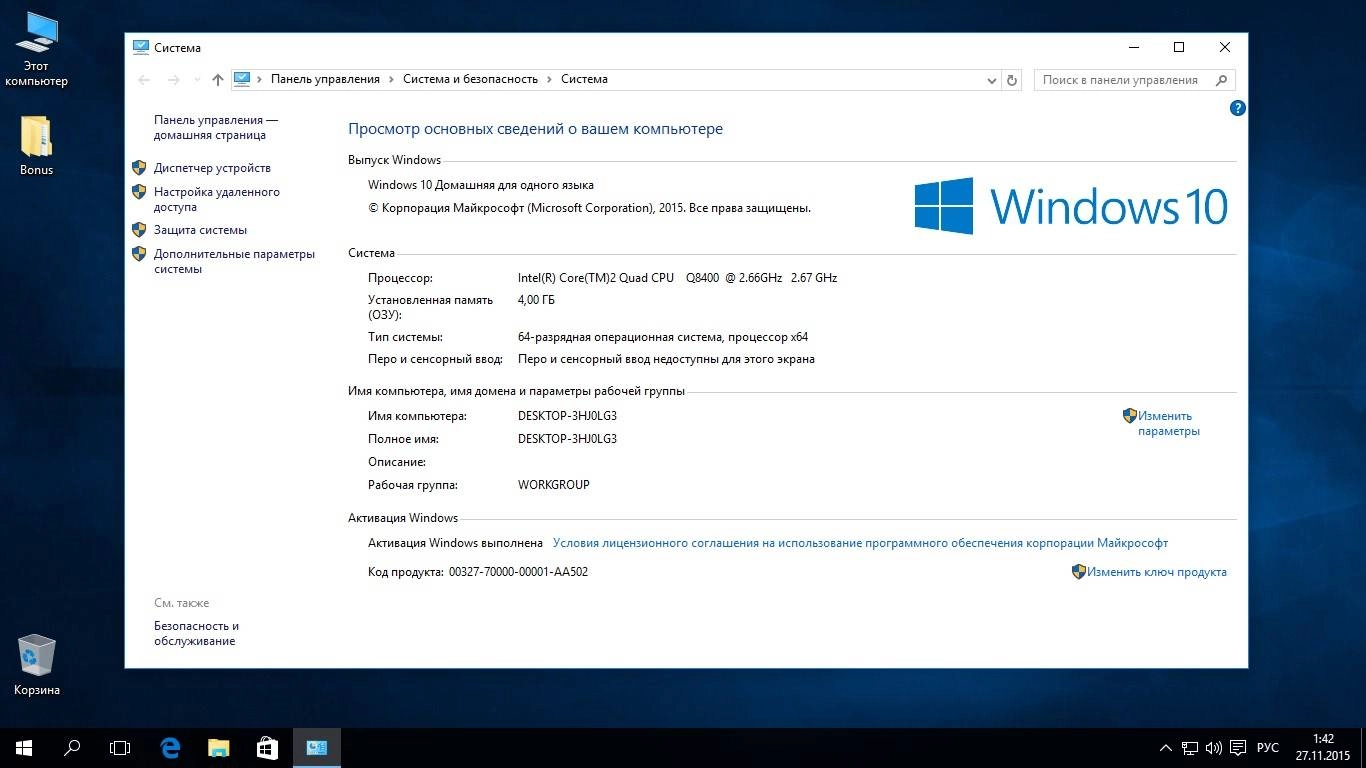
Task: Open Windows Store from taskbar
Action: pos(266,747)
